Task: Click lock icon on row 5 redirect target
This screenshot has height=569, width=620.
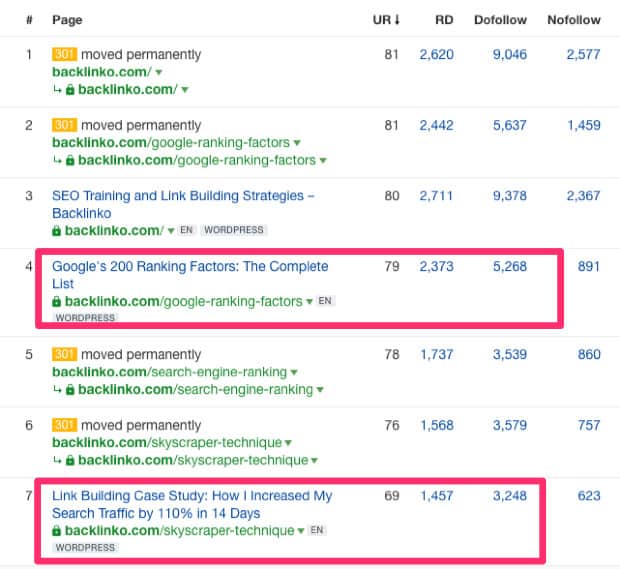Action: (70, 389)
